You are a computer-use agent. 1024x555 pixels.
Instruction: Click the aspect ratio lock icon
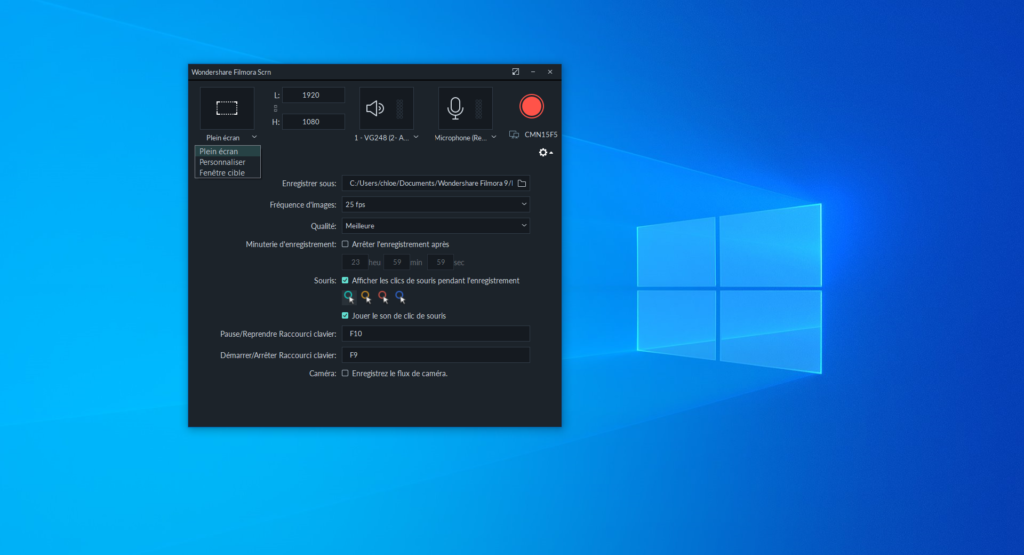pos(276,108)
